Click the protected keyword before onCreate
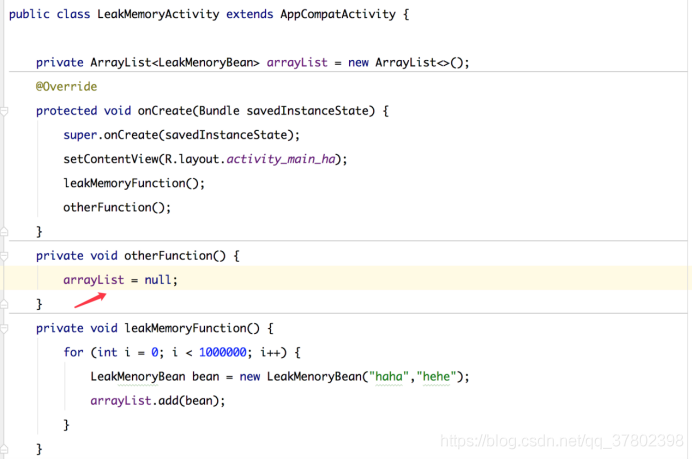This screenshot has height=459, width=693. [66, 111]
